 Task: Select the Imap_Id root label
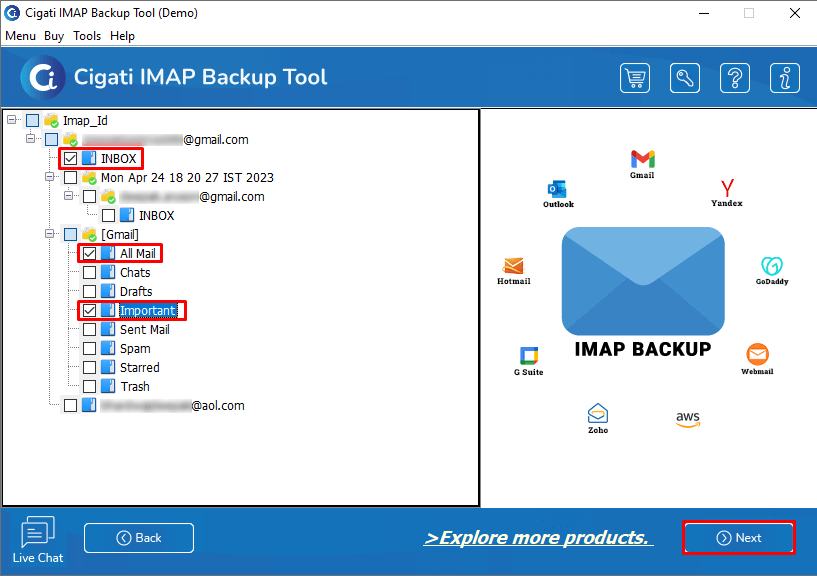click(85, 121)
